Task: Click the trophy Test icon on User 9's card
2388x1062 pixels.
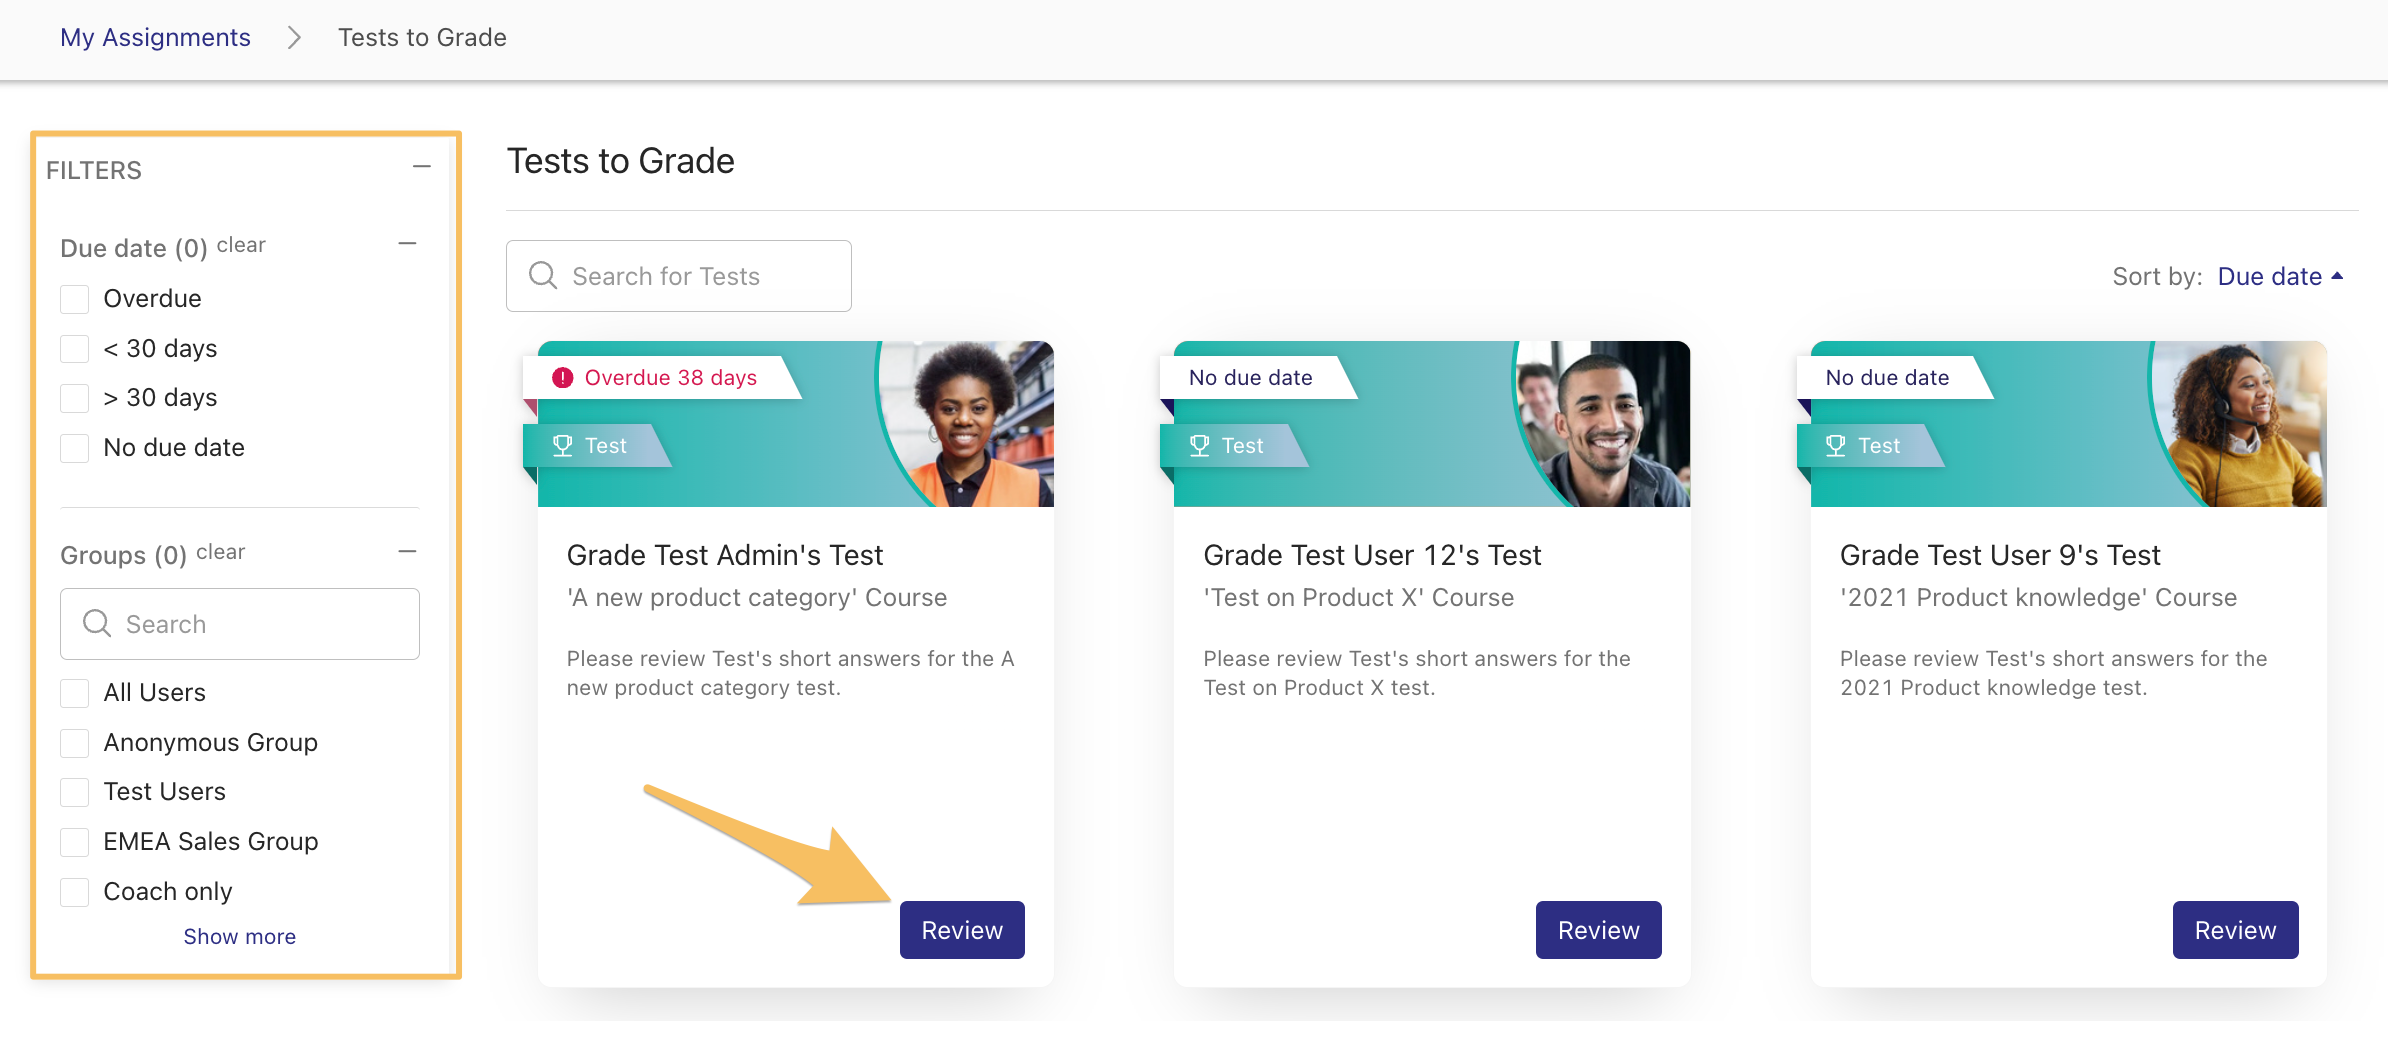Action: (1836, 446)
